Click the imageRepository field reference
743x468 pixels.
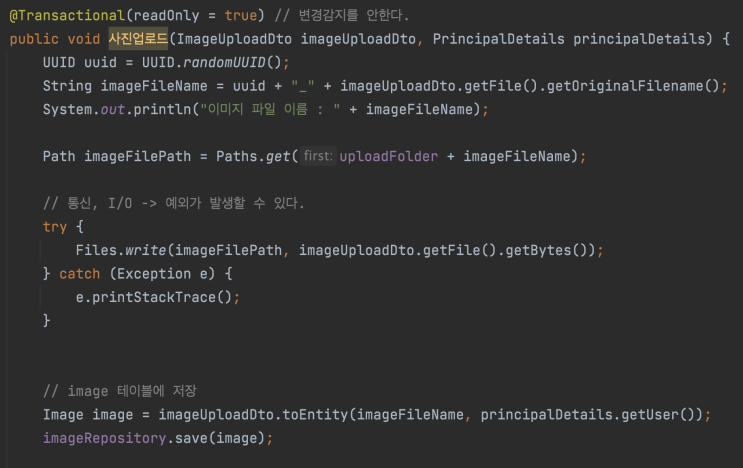[104, 438]
